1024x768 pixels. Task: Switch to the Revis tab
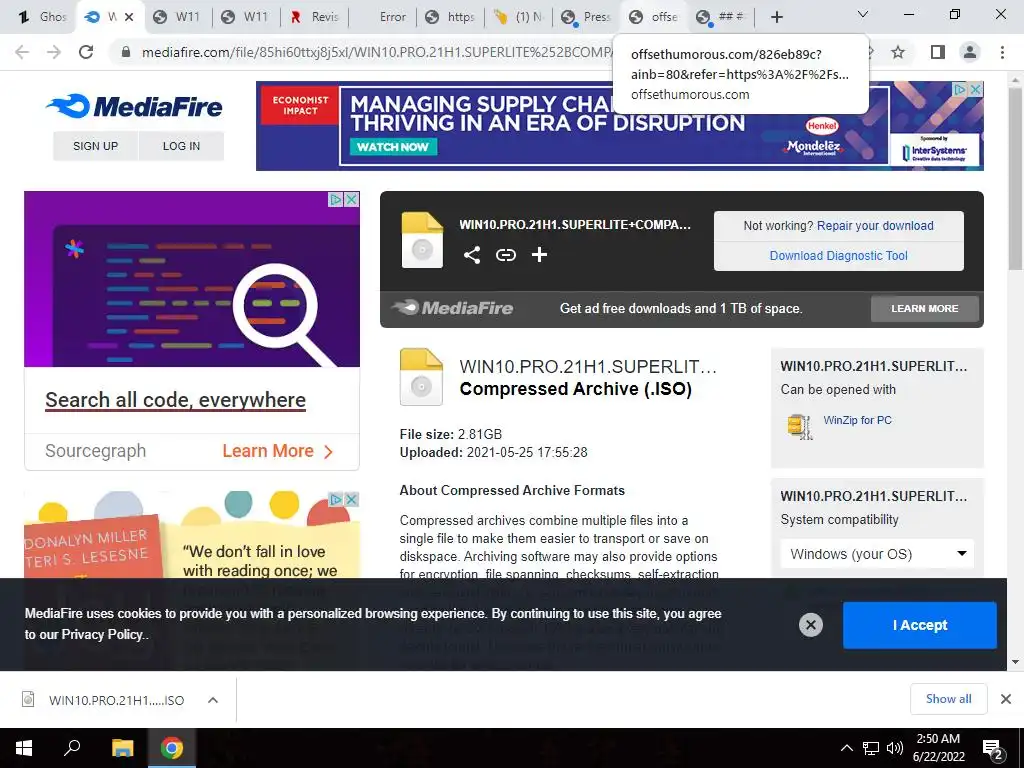tap(316, 17)
